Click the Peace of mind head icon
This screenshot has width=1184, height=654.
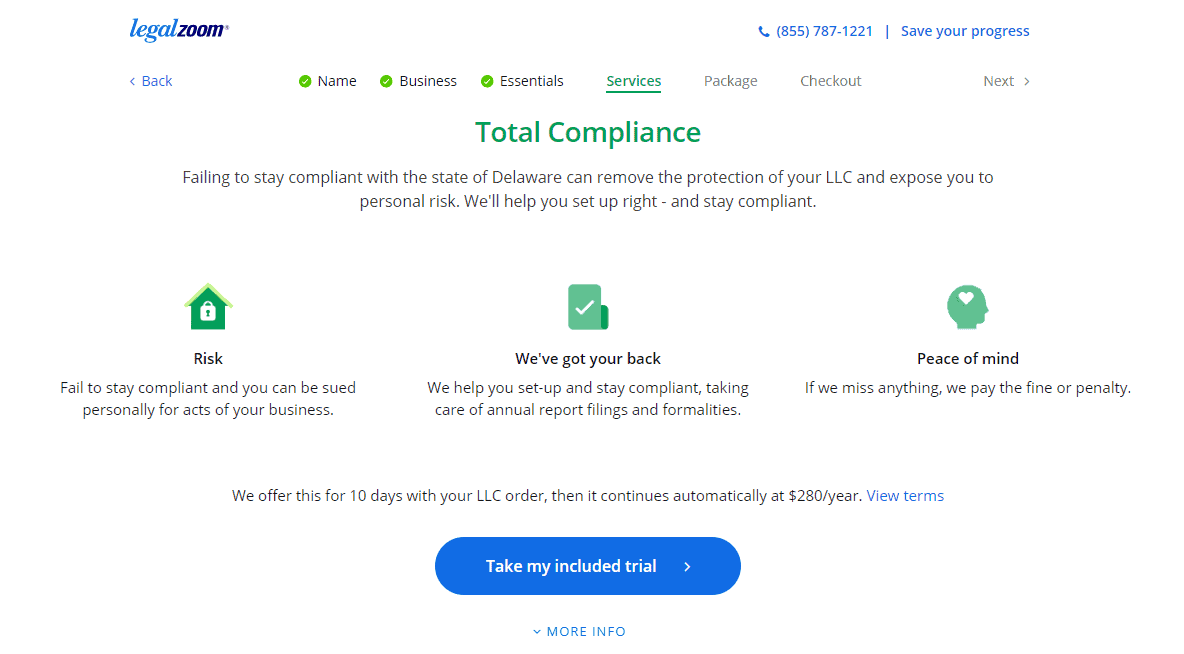click(x=967, y=307)
